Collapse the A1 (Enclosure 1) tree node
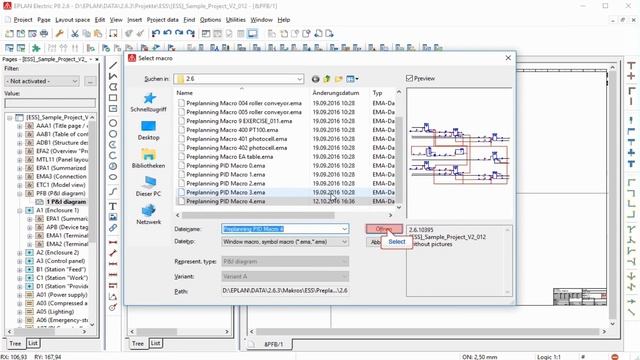This screenshot has width=640, height=360. [20, 211]
